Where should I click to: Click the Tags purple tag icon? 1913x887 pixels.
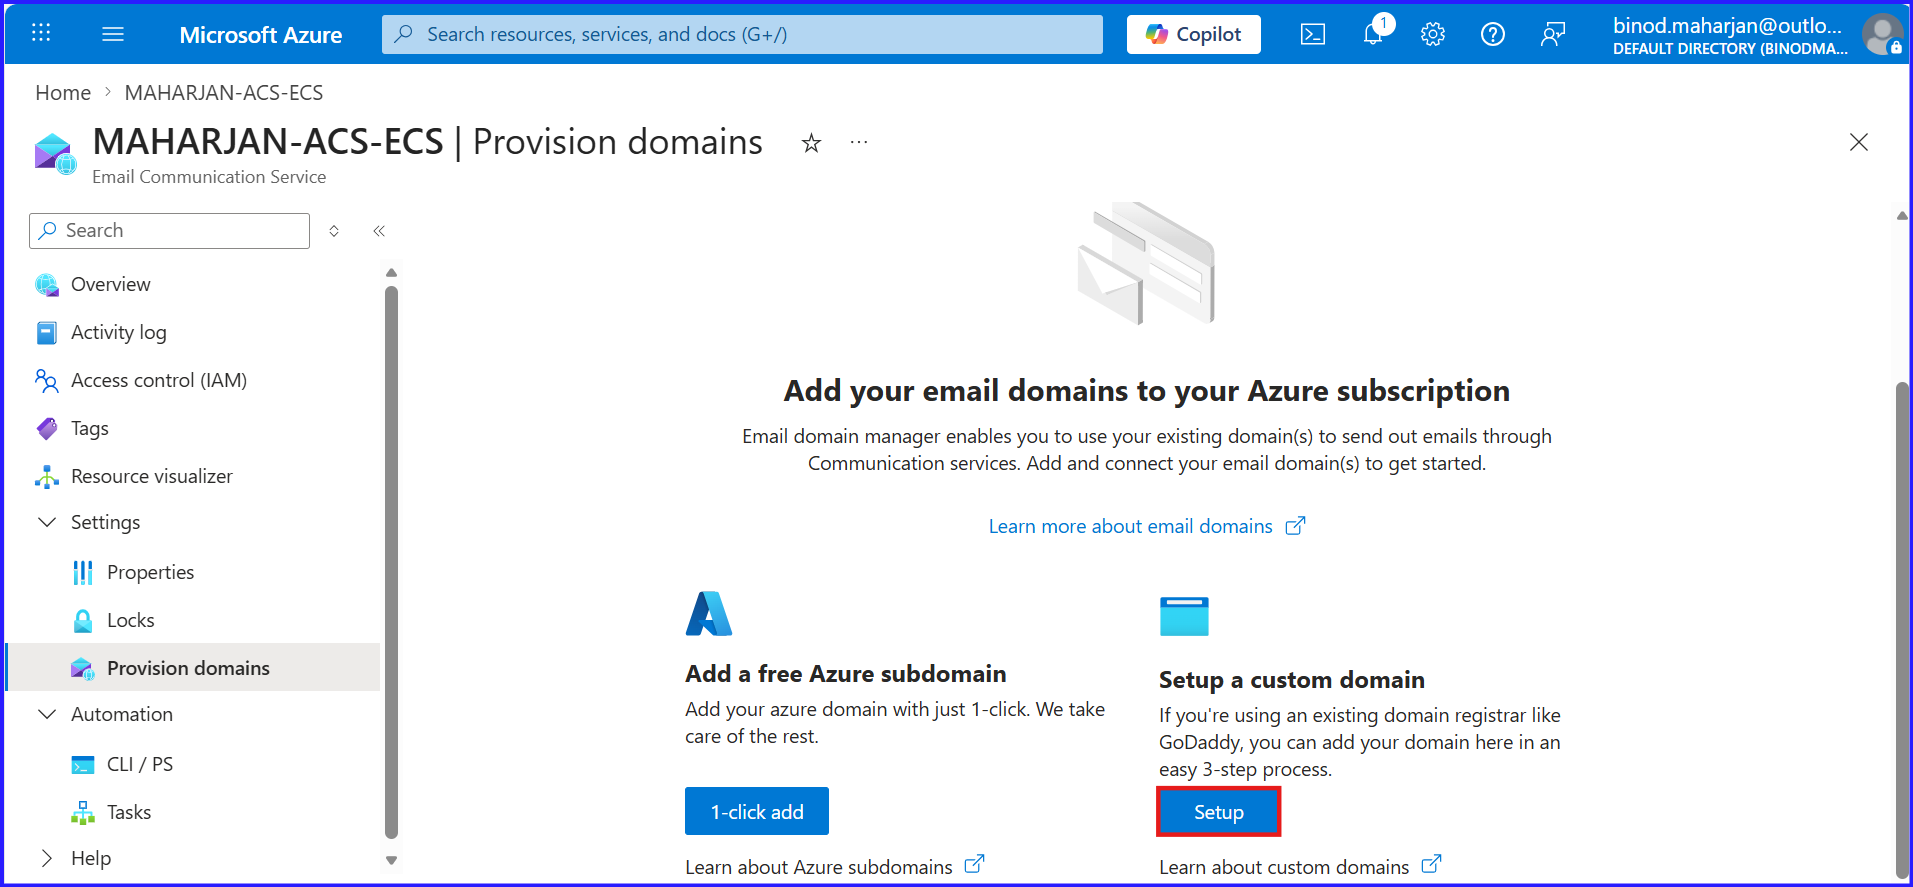pos(47,429)
